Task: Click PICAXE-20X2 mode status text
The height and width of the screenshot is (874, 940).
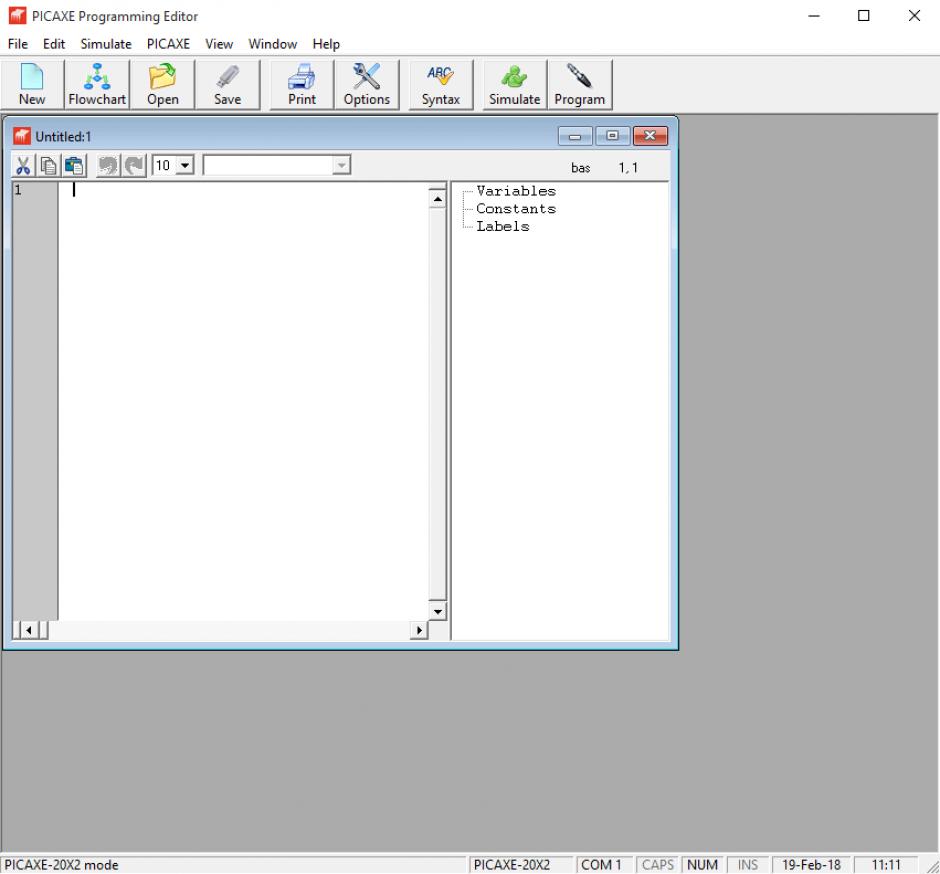Action: click(61, 864)
